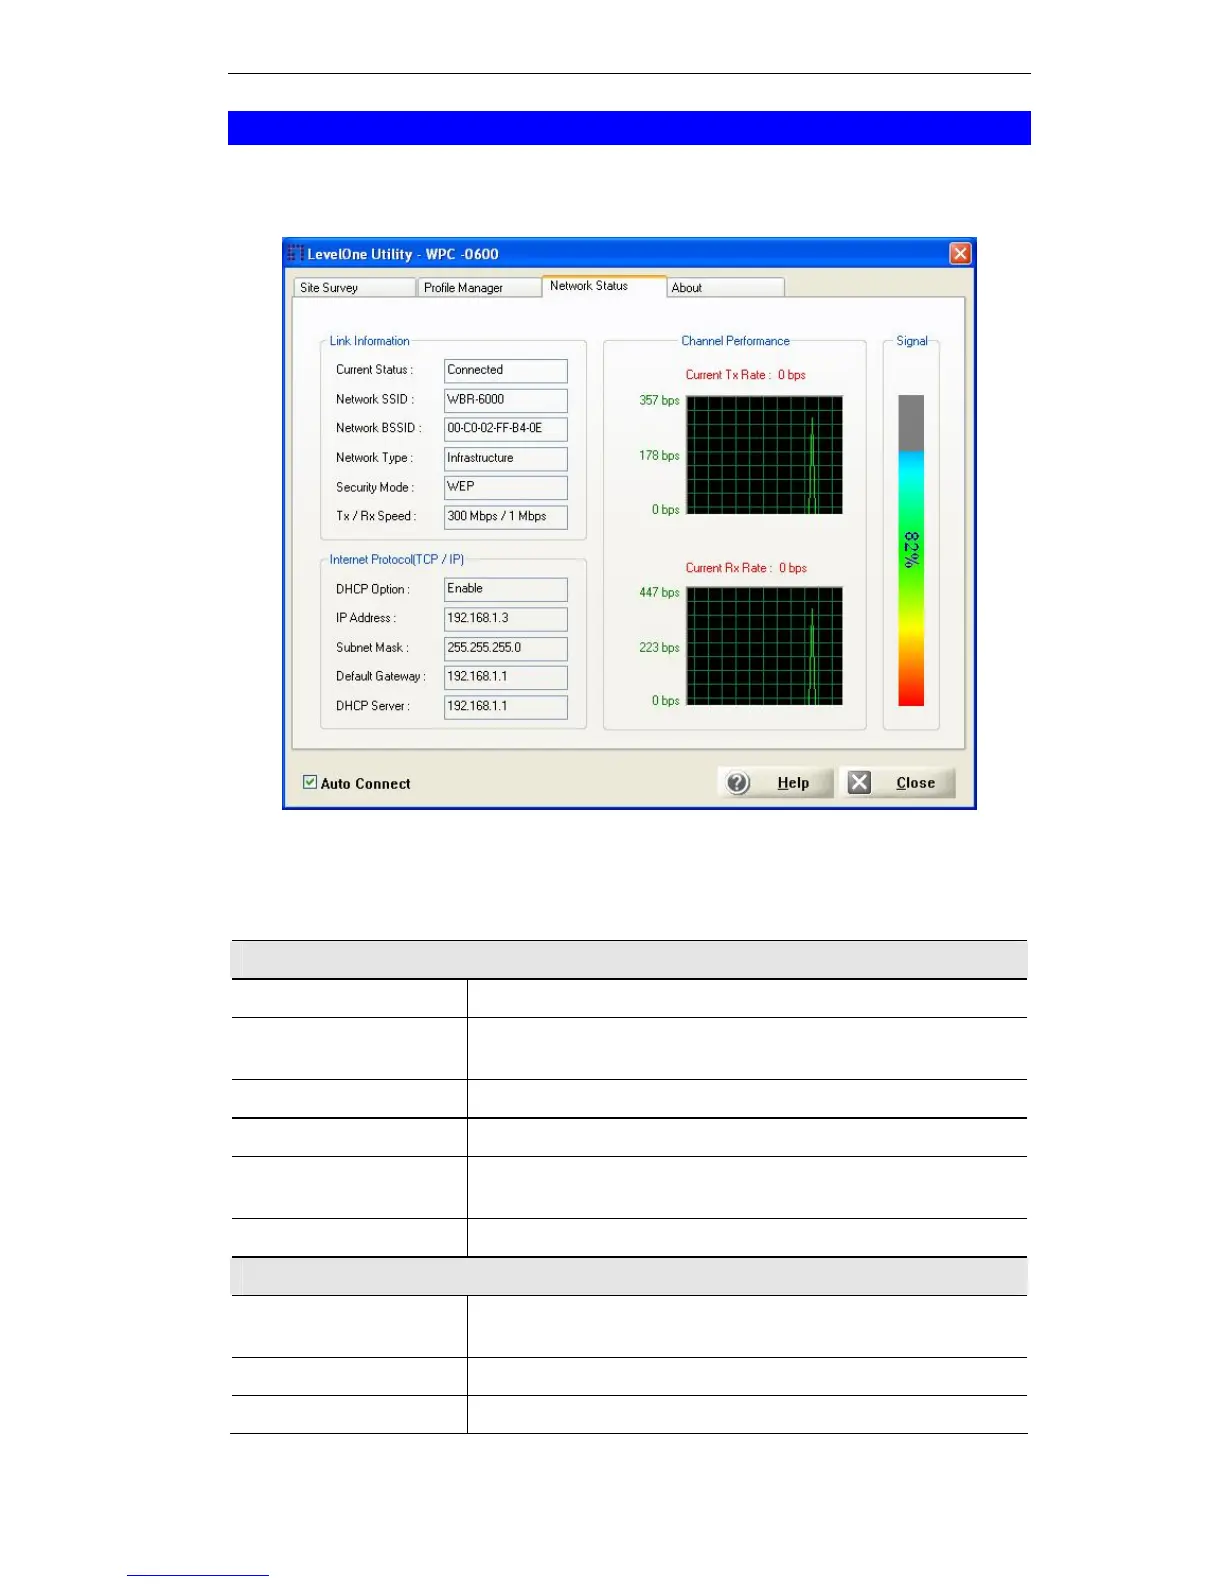The width and height of the screenshot is (1224, 1584).
Task: Click the Link Information group label
Action: [370, 341]
